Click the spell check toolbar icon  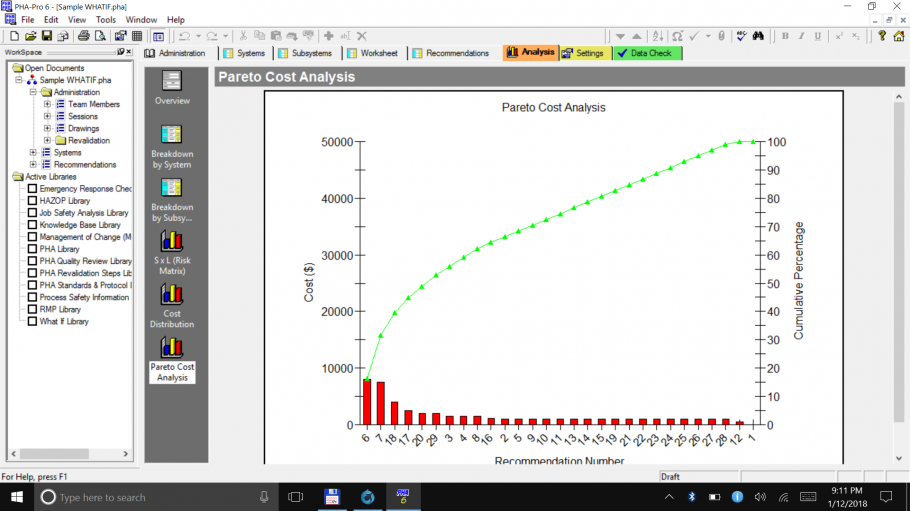pyautogui.click(x=741, y=36)
